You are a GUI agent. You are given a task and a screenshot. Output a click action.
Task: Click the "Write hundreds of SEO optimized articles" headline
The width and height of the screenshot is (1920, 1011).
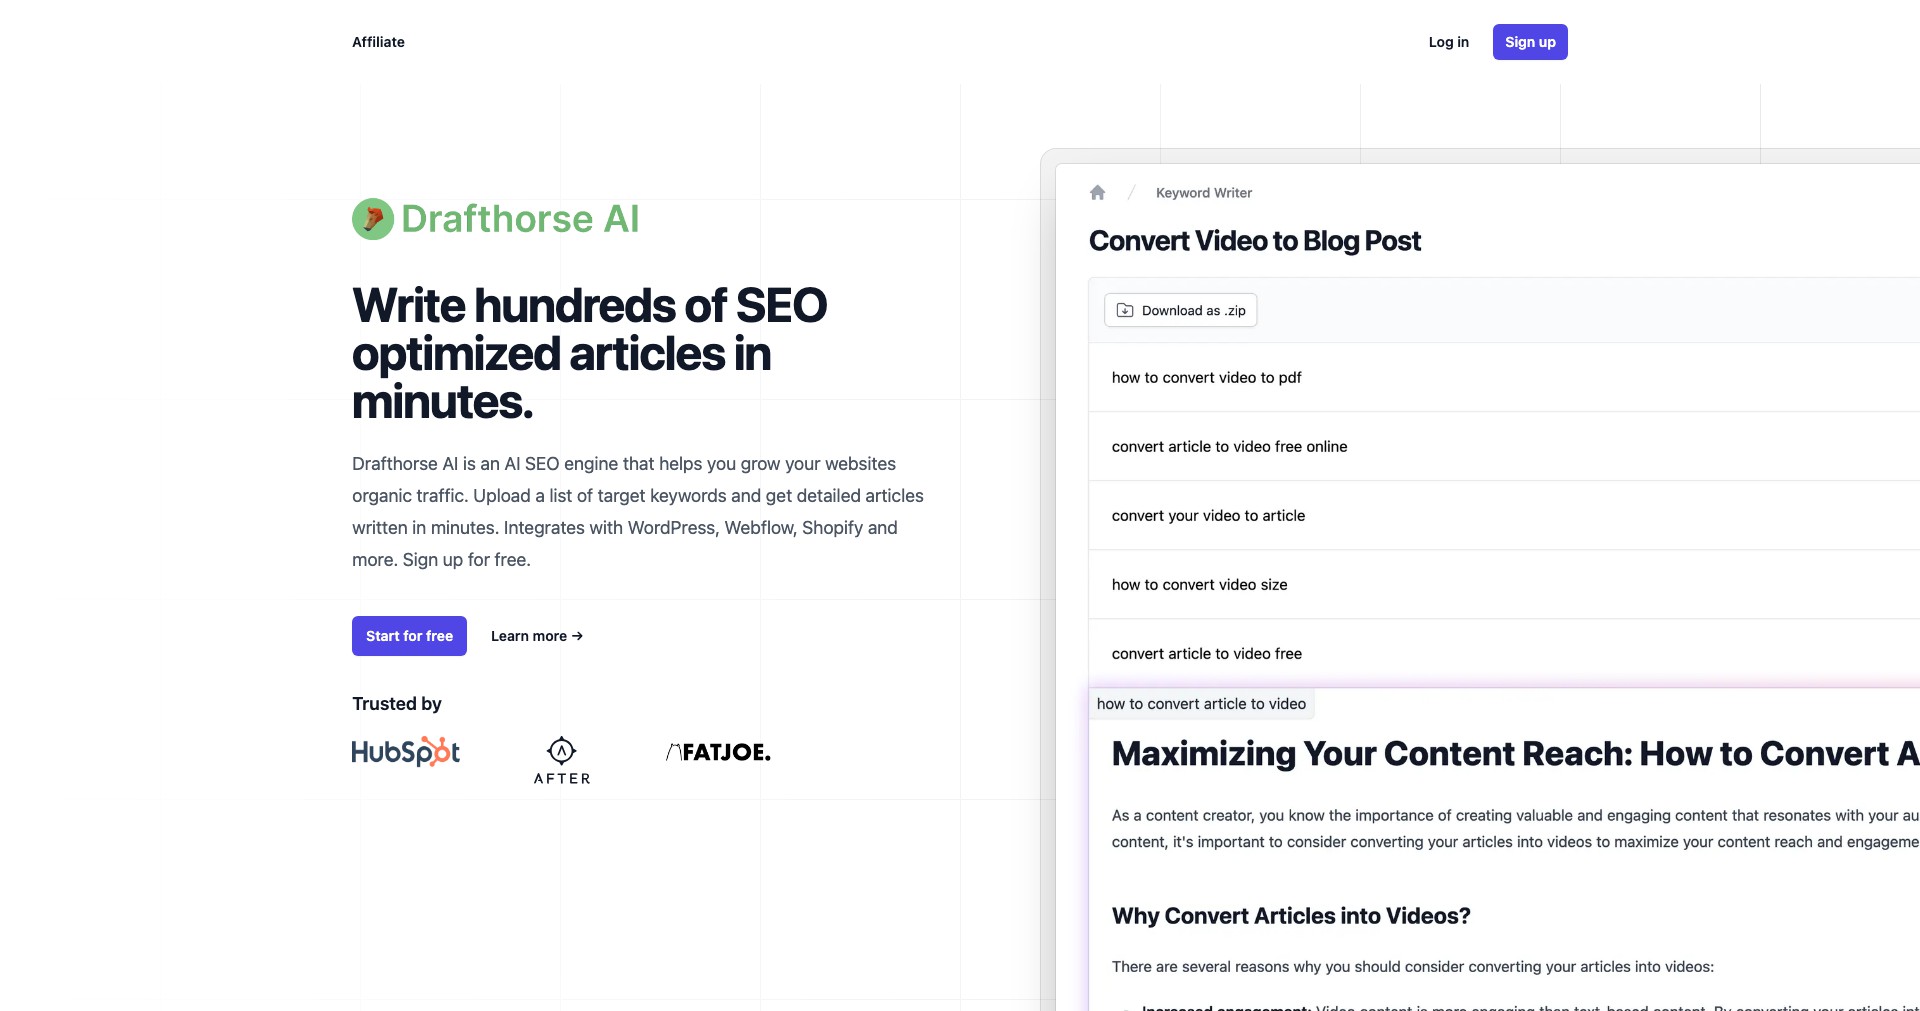click(x=590, y=354)
